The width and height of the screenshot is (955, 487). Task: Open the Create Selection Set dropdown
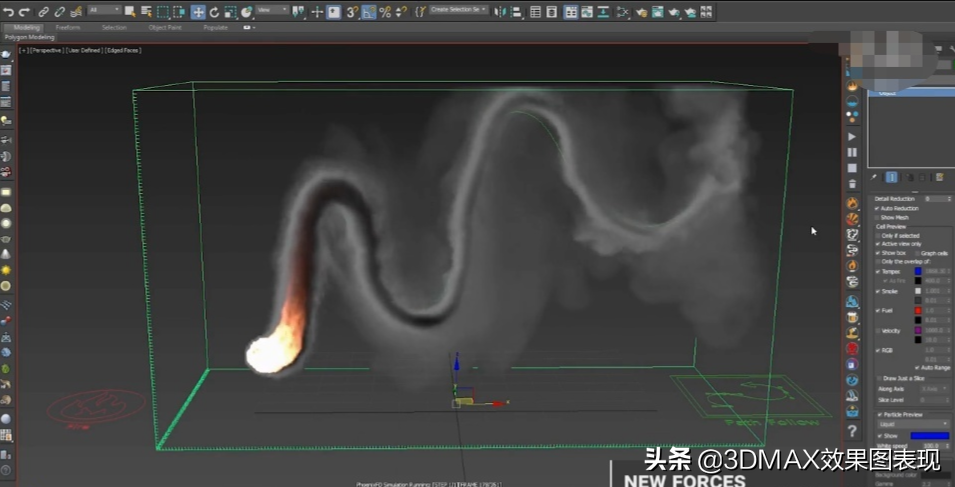[x=459, y=10]
